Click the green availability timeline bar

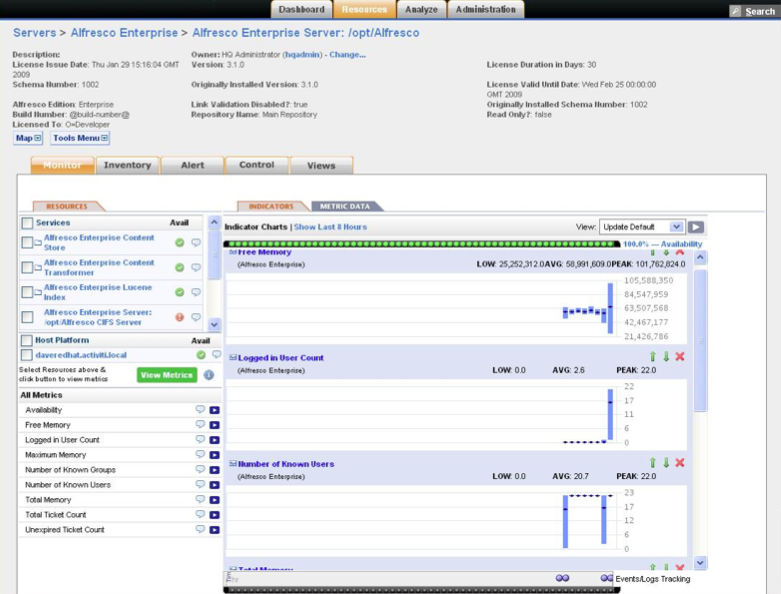[422, 244]
